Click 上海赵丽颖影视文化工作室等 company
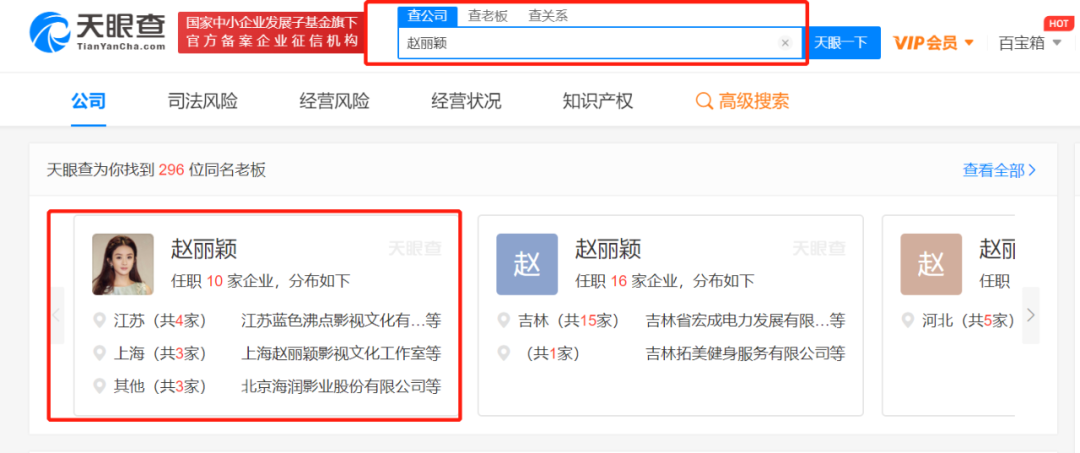Image resolution: width=1080 pixels, height=453 pixels. (341, 354)
